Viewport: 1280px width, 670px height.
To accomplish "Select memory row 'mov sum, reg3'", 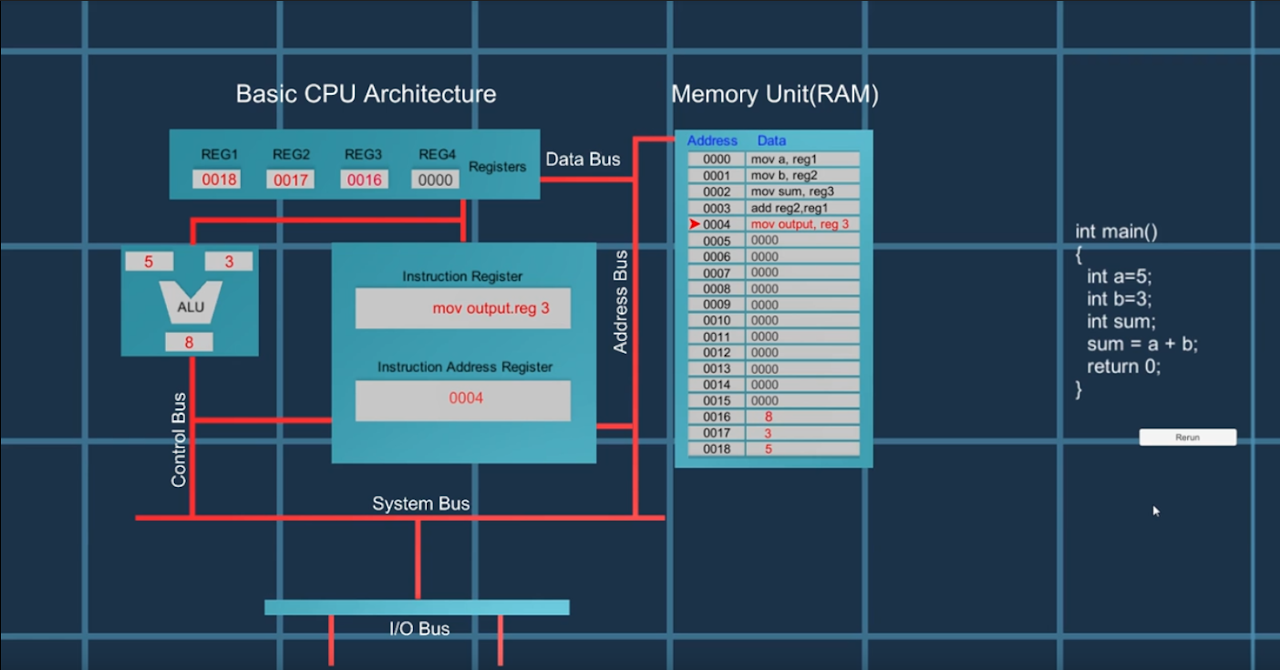I will tap(803, 191).
